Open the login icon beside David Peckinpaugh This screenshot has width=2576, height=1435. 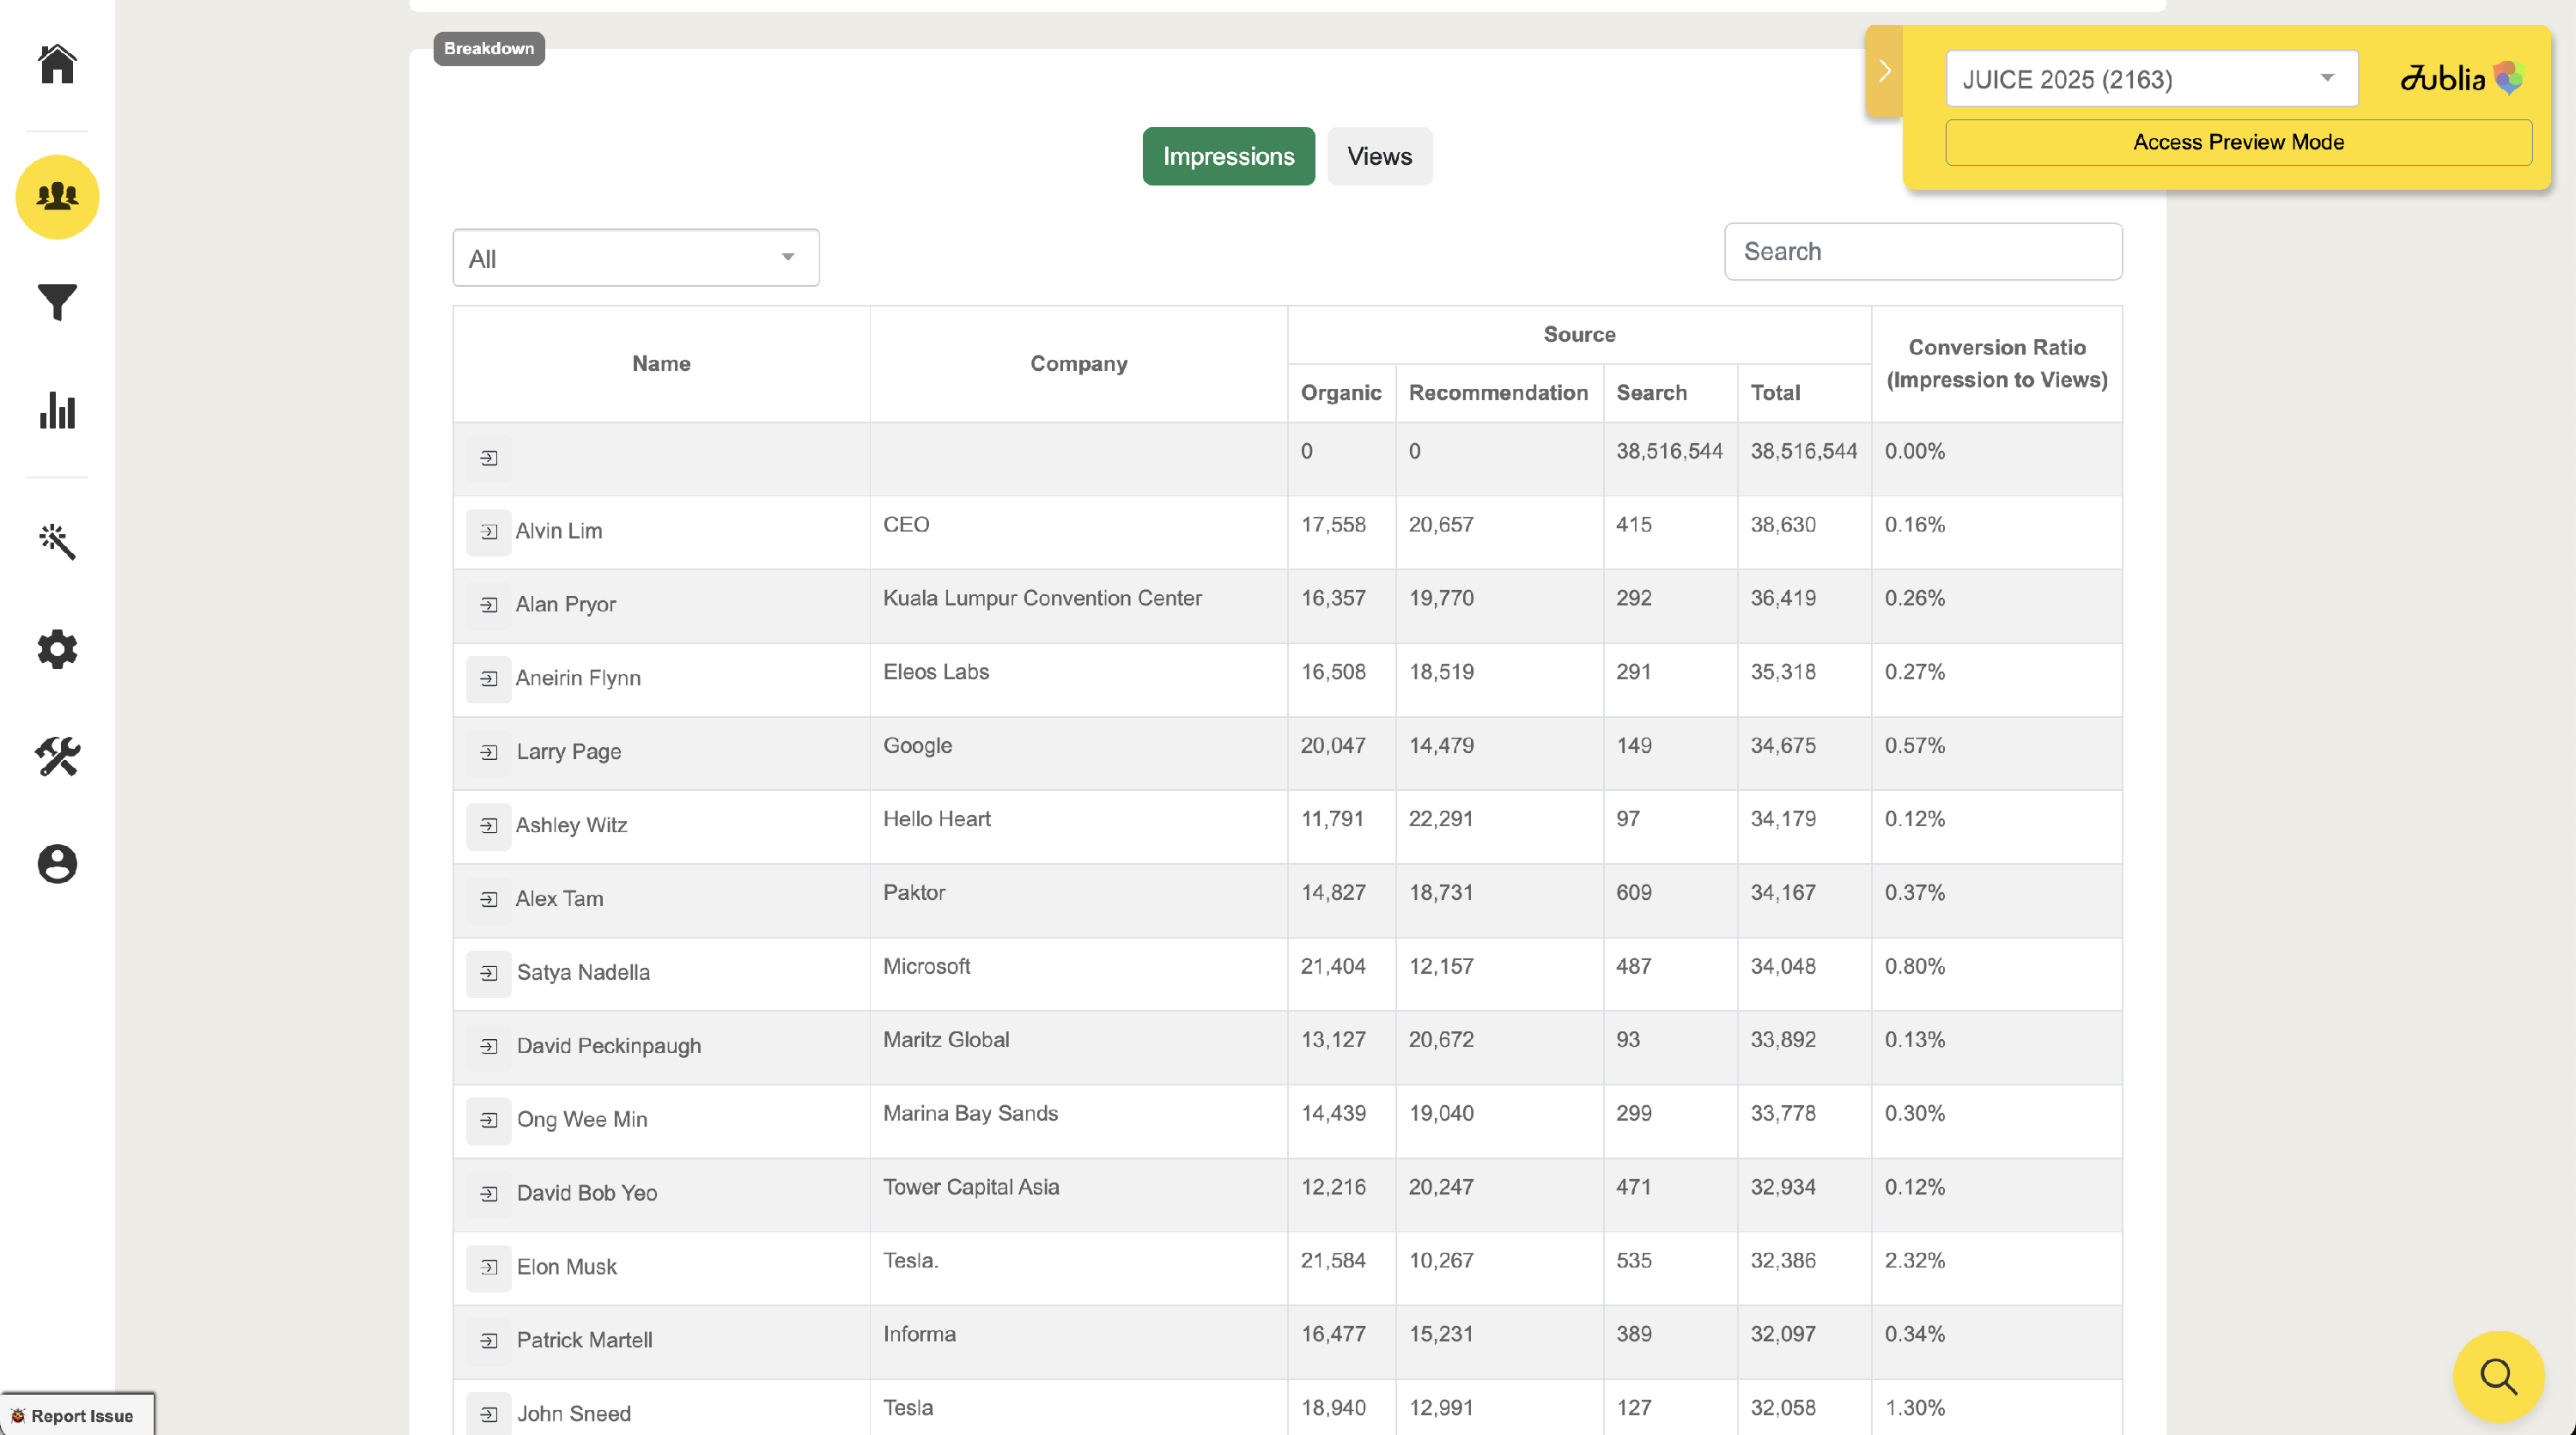coord(489,1046)
